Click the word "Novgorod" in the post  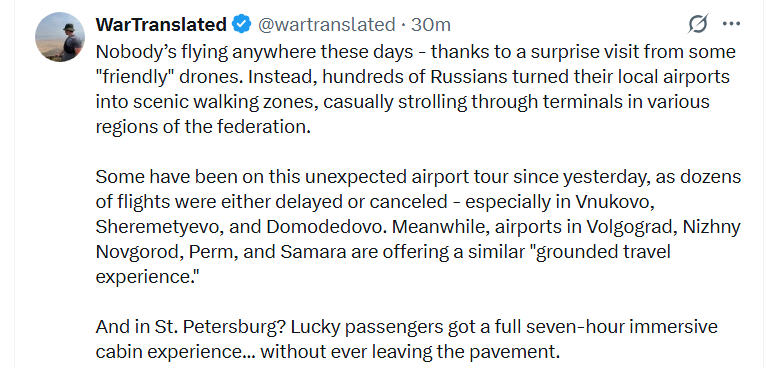tap(138, 252)
